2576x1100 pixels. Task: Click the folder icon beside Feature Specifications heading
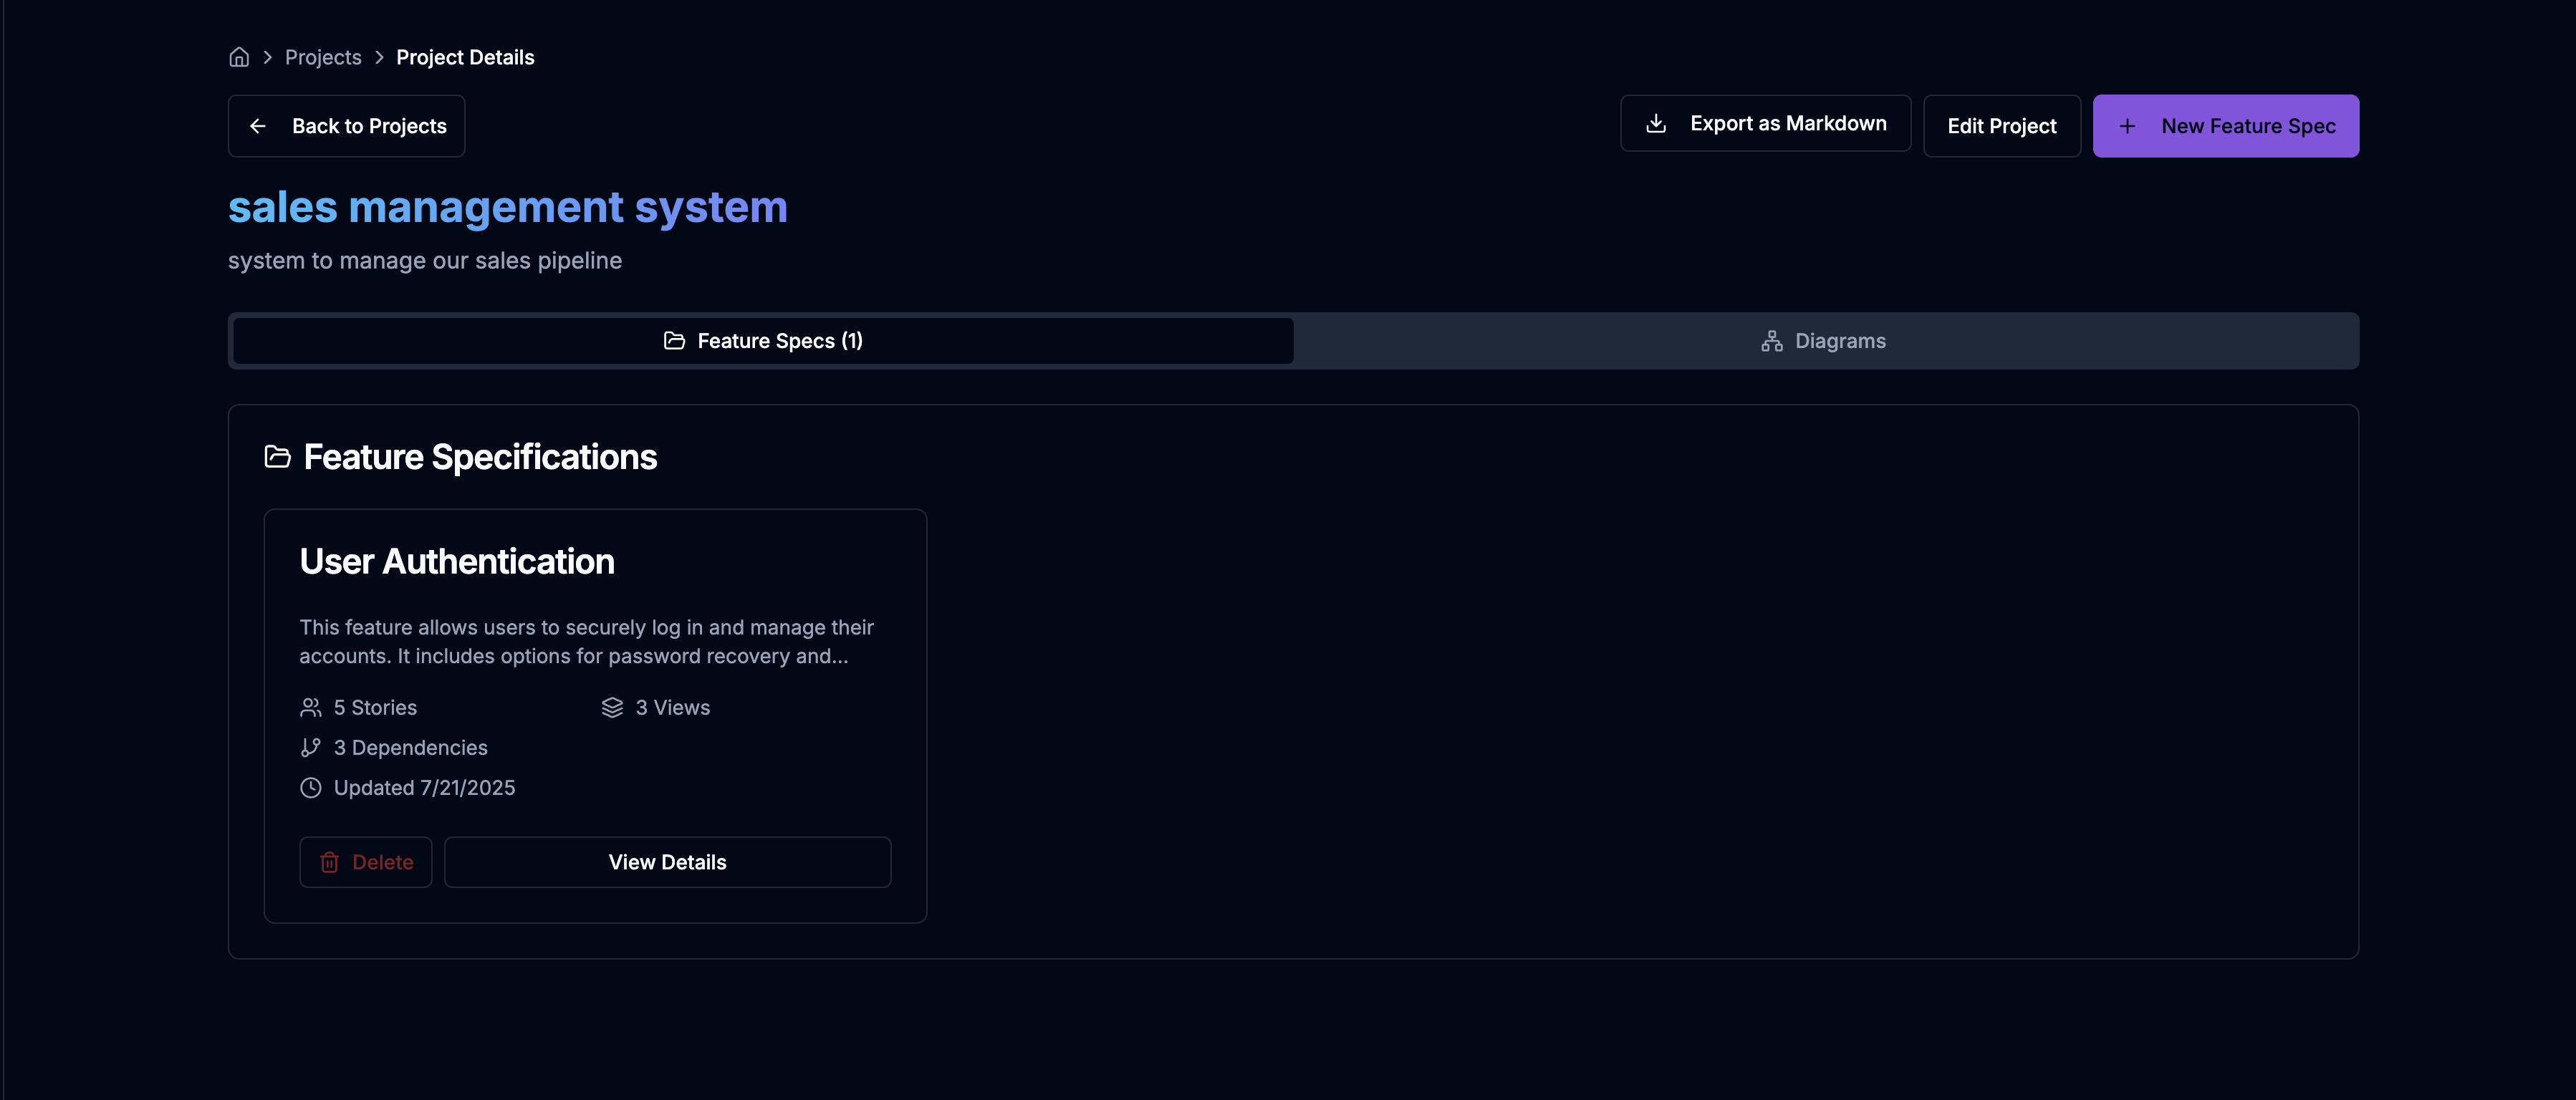[277, 457]
